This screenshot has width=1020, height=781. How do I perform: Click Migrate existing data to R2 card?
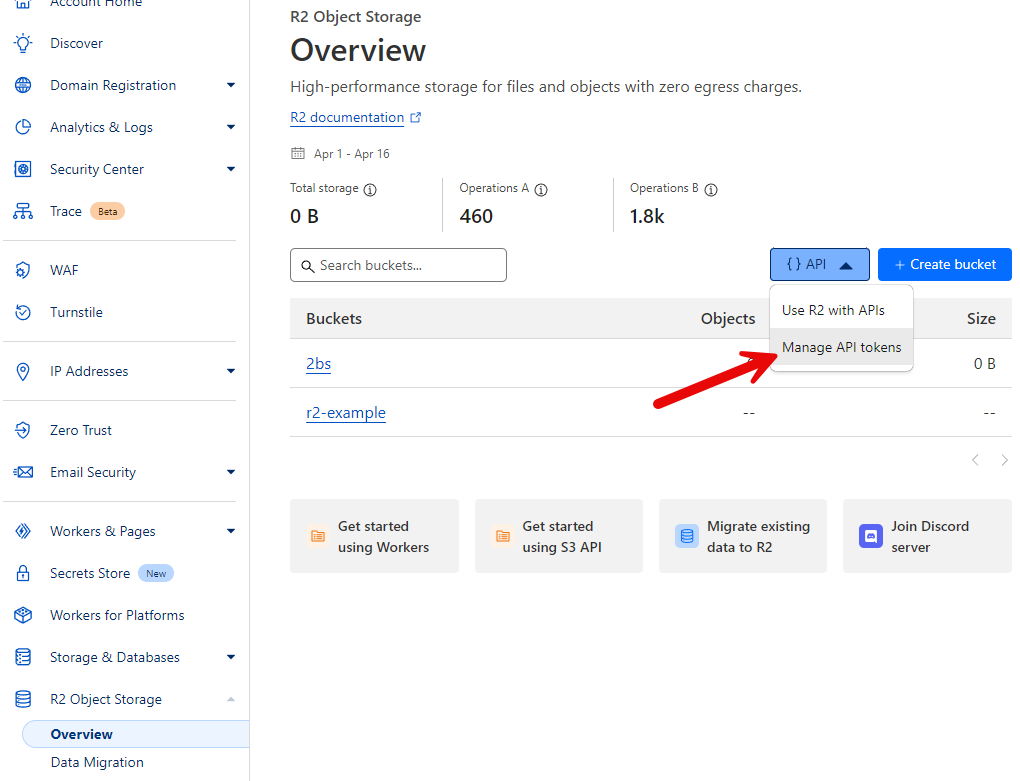coord(743,536)
